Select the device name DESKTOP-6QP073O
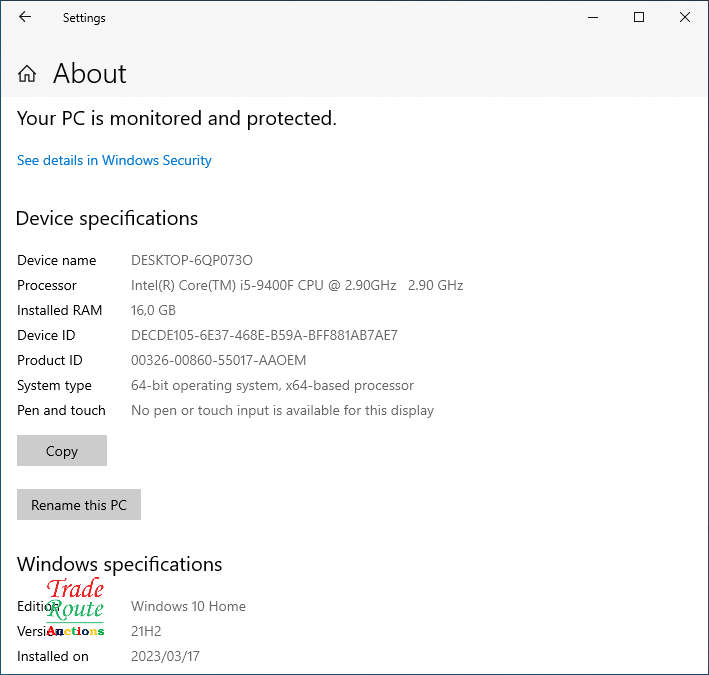 191,260
